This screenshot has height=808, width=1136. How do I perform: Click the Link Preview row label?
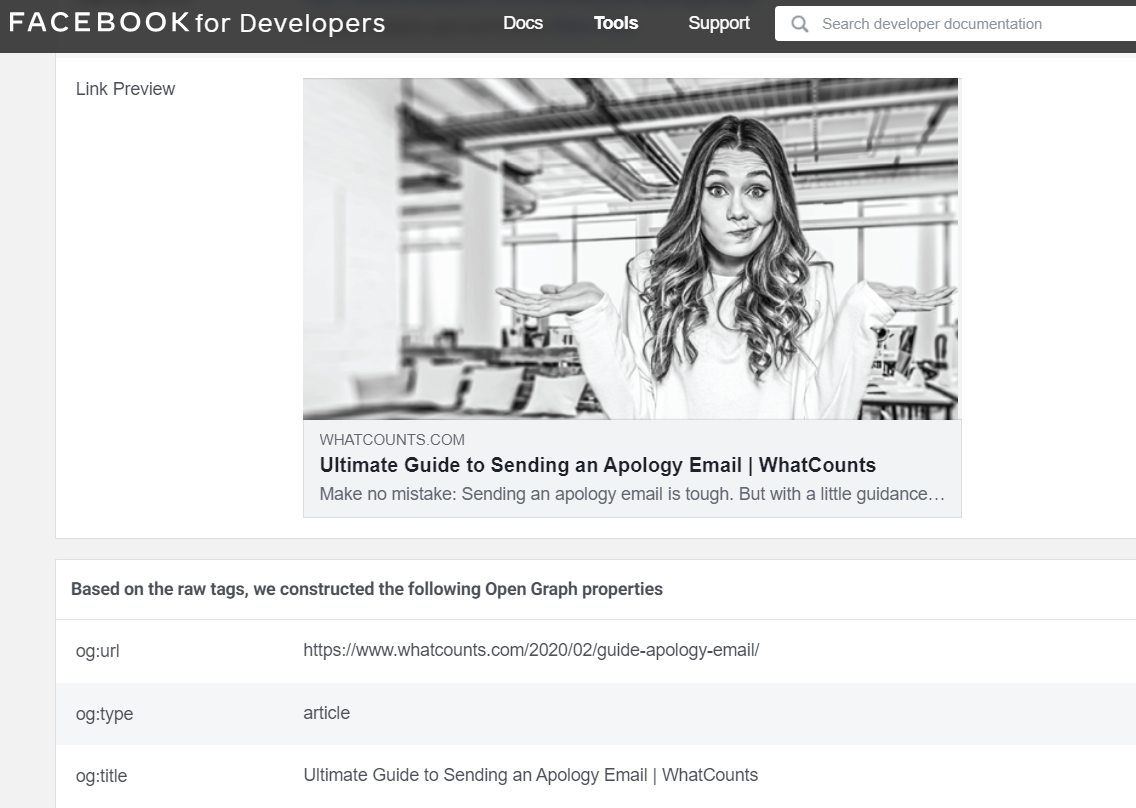point(125,89)
